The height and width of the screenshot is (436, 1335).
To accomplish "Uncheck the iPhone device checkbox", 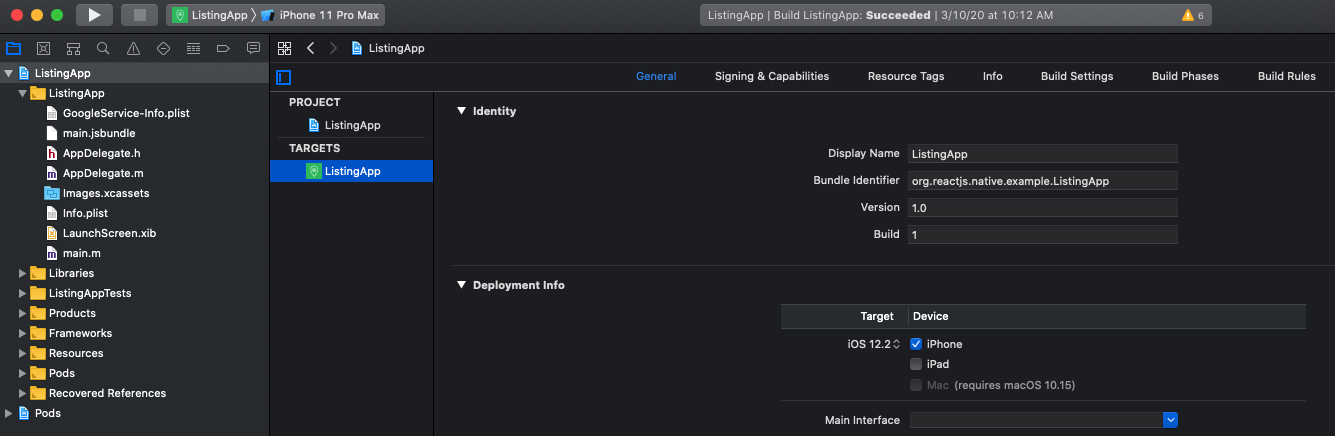I will click(916, 344).
